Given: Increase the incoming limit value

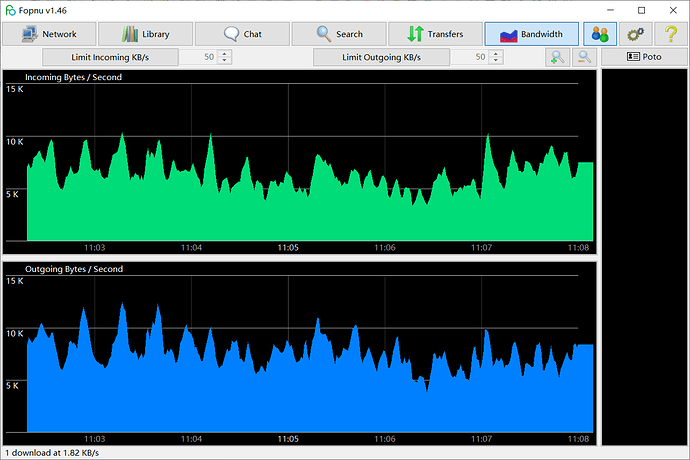Looking at the screenshot, I should coord(224,54).
